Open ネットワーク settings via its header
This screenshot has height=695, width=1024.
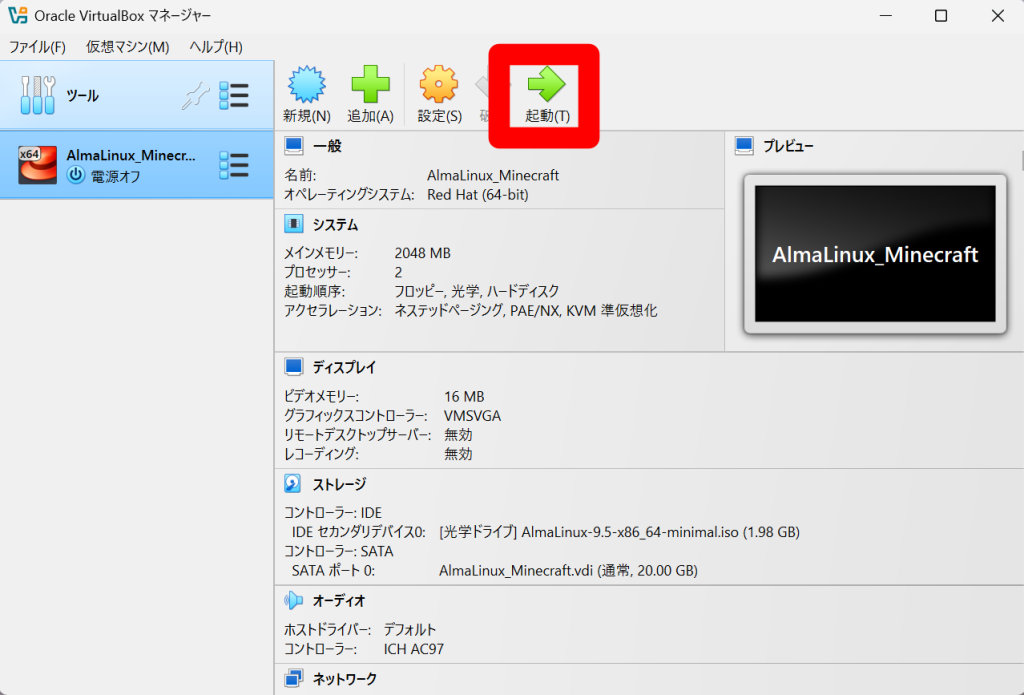coord(345,679)
